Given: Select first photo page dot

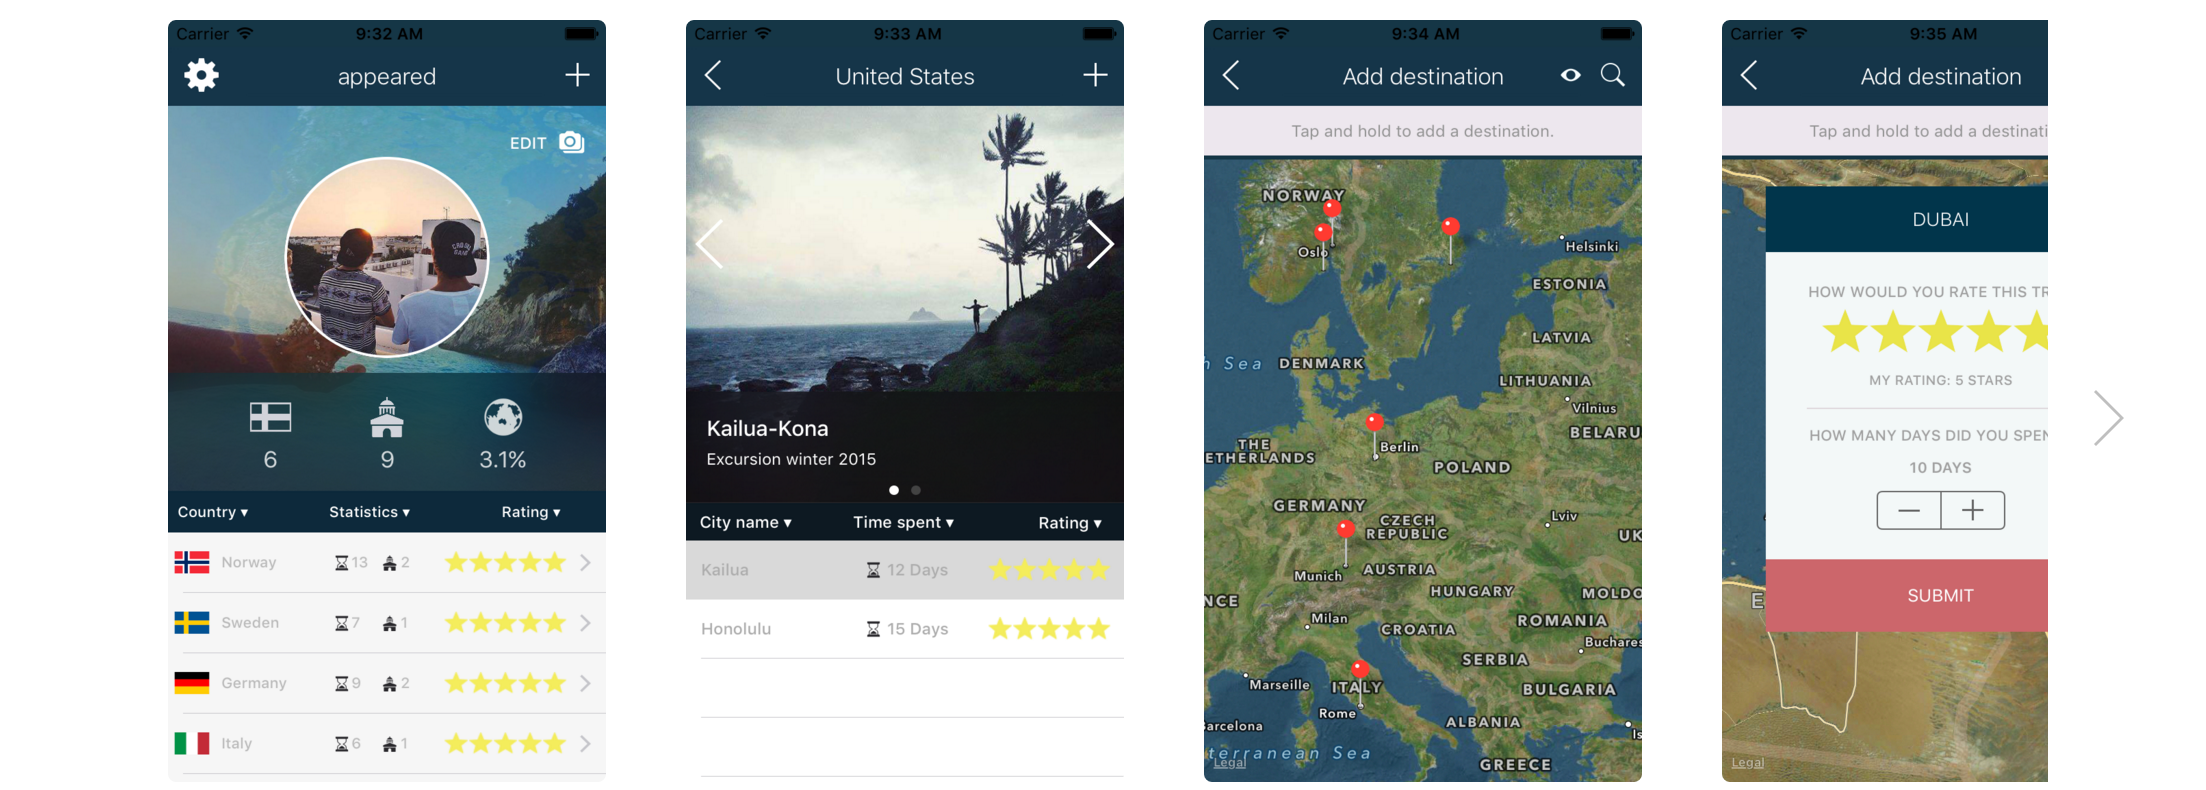Looking at the screenshot, I should point(894,490).
